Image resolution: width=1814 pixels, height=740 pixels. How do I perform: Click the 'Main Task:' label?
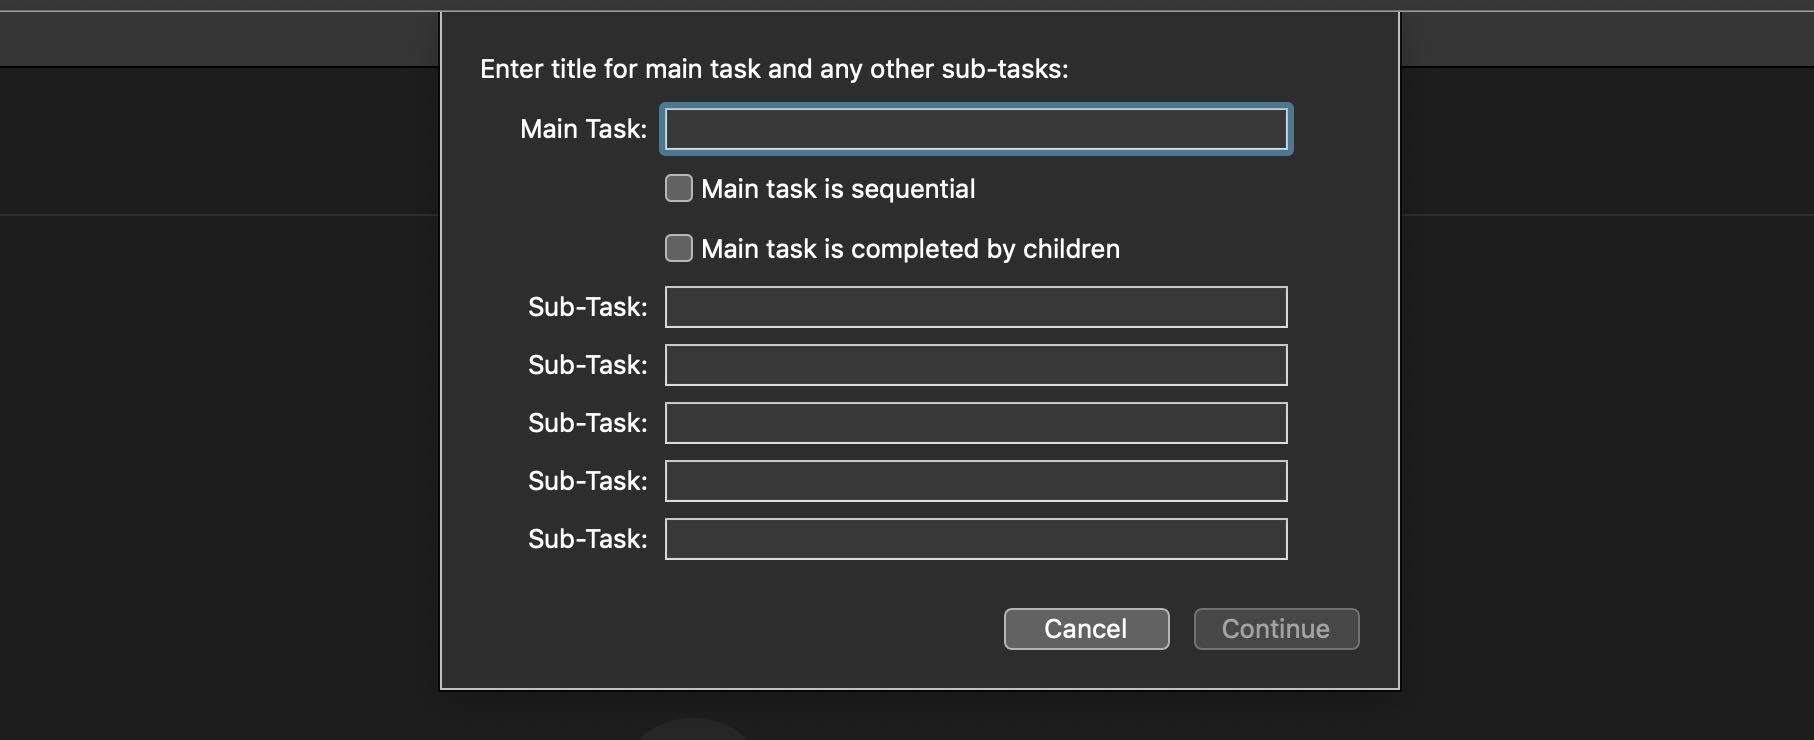pyautogui.click(x=583, y=129)
